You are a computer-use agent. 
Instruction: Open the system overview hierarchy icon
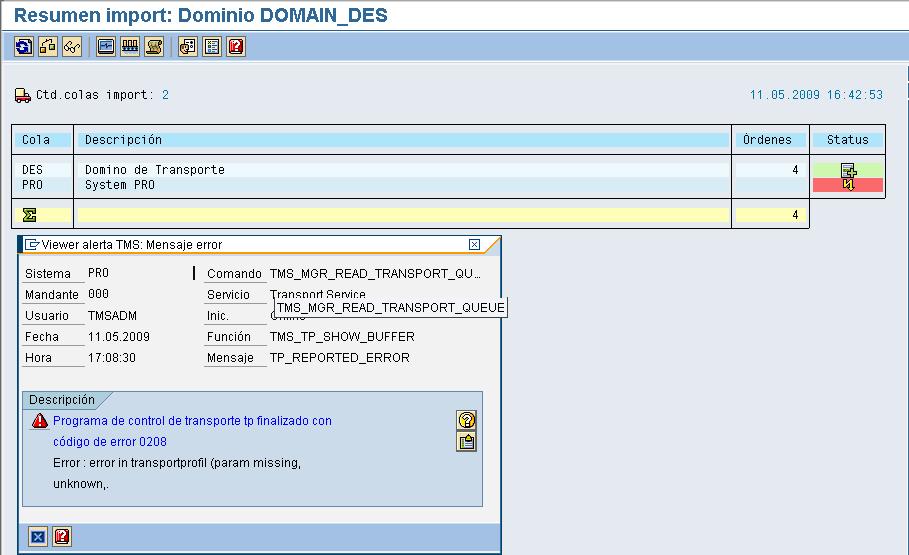pos(48,46)
